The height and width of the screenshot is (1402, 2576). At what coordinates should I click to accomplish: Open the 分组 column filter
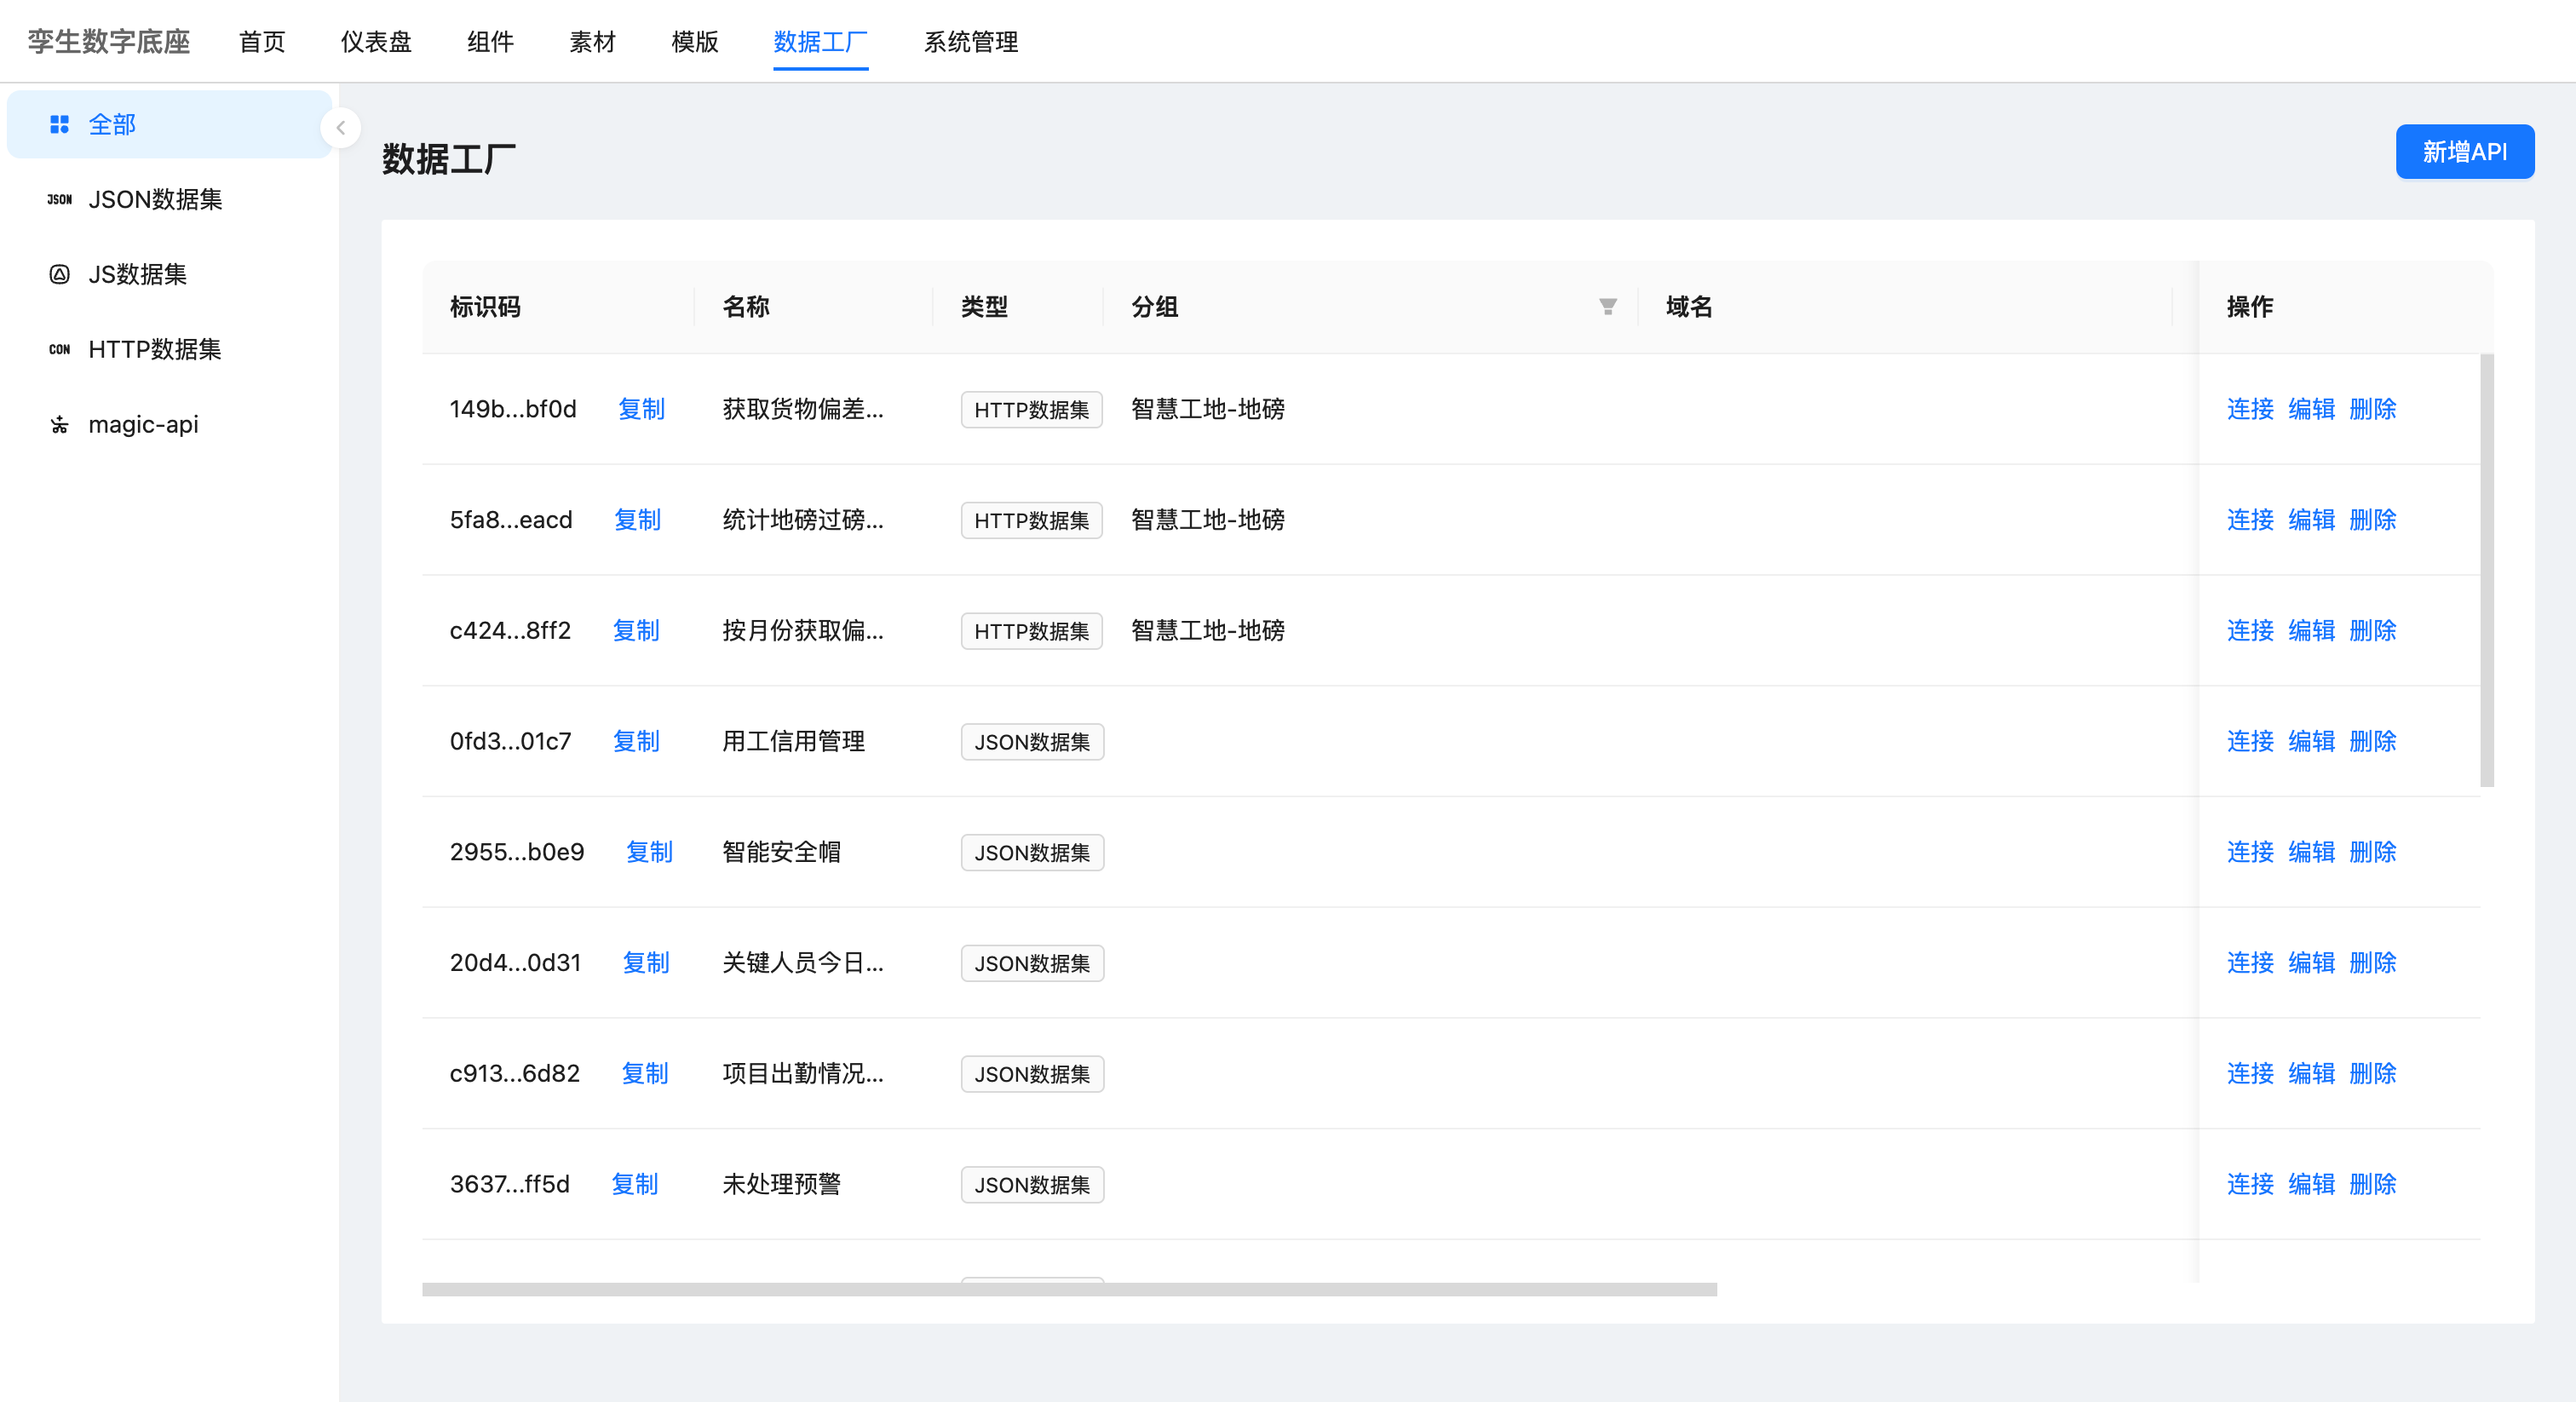tap(1607, 307)
